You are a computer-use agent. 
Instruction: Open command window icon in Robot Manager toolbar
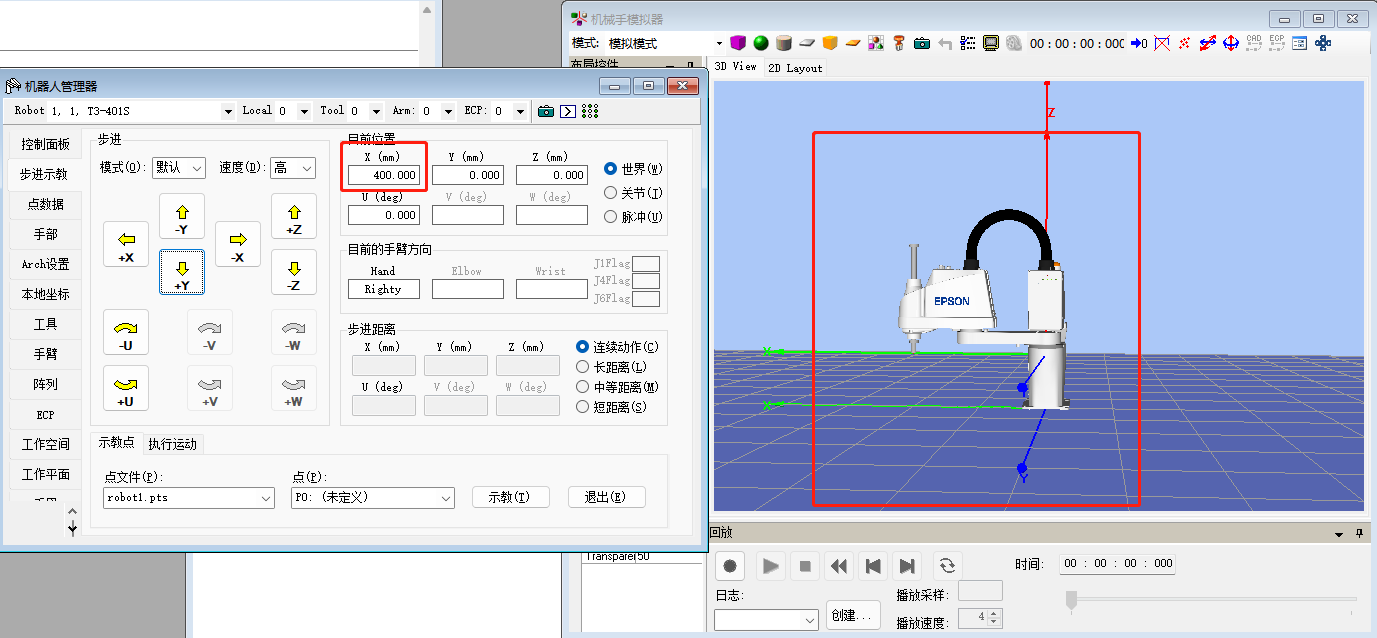click(x=568, y=111)
